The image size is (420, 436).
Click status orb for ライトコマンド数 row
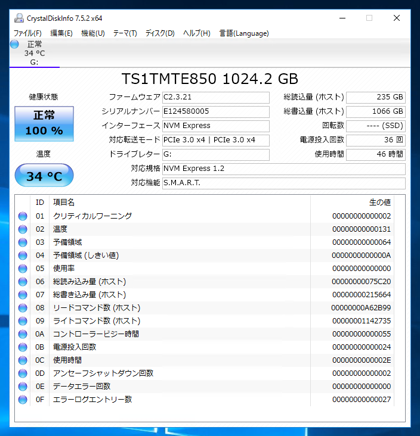(x=23, y=321)
